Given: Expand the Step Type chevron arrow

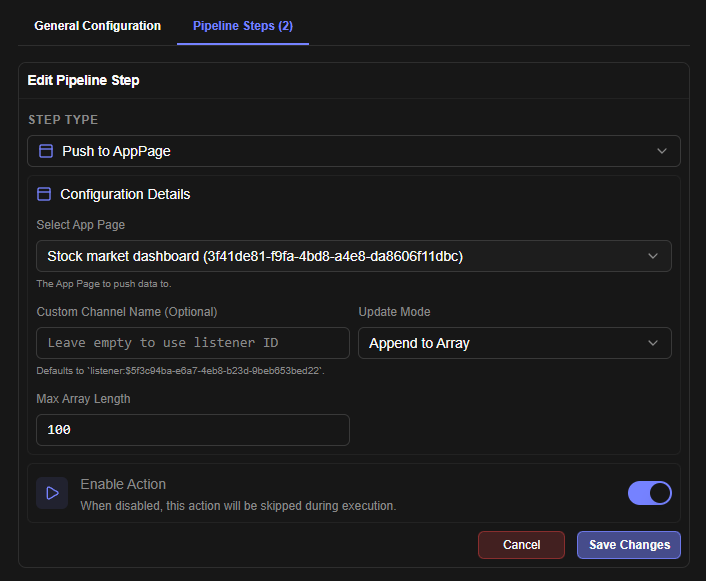Looking at the screenshot, I should pyautogui.click(x=661, y=151).
